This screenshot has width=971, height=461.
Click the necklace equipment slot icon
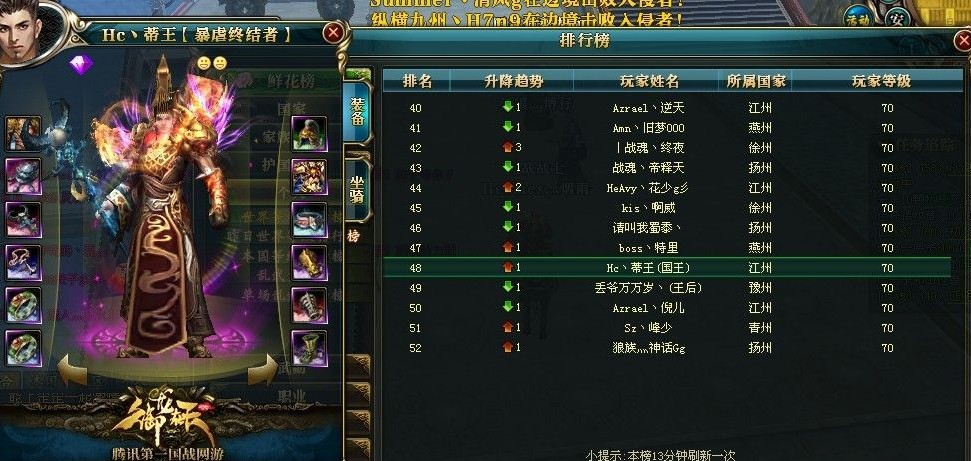click(x=24, y=262)
